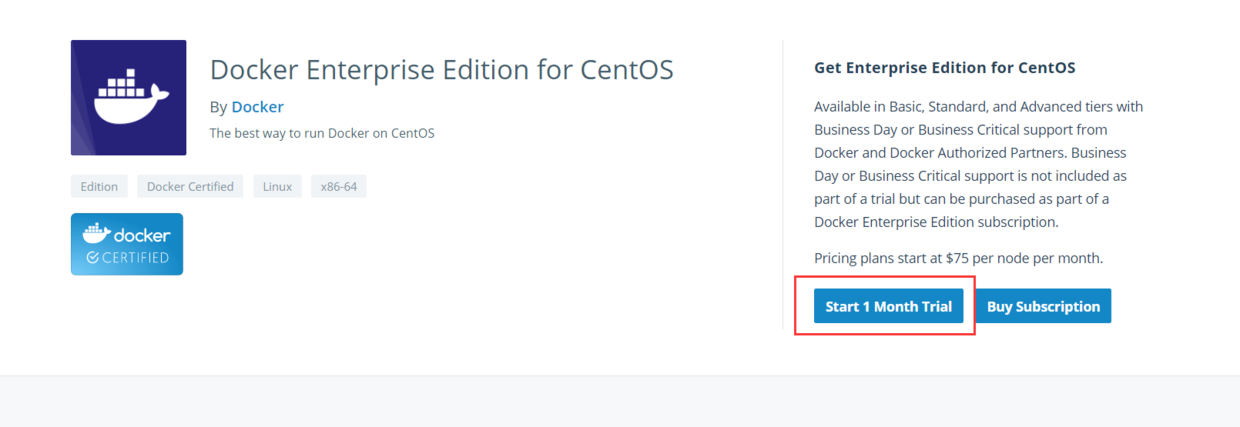Click the Linux tag chip
Screen dimensions: 1240x427
278,187
